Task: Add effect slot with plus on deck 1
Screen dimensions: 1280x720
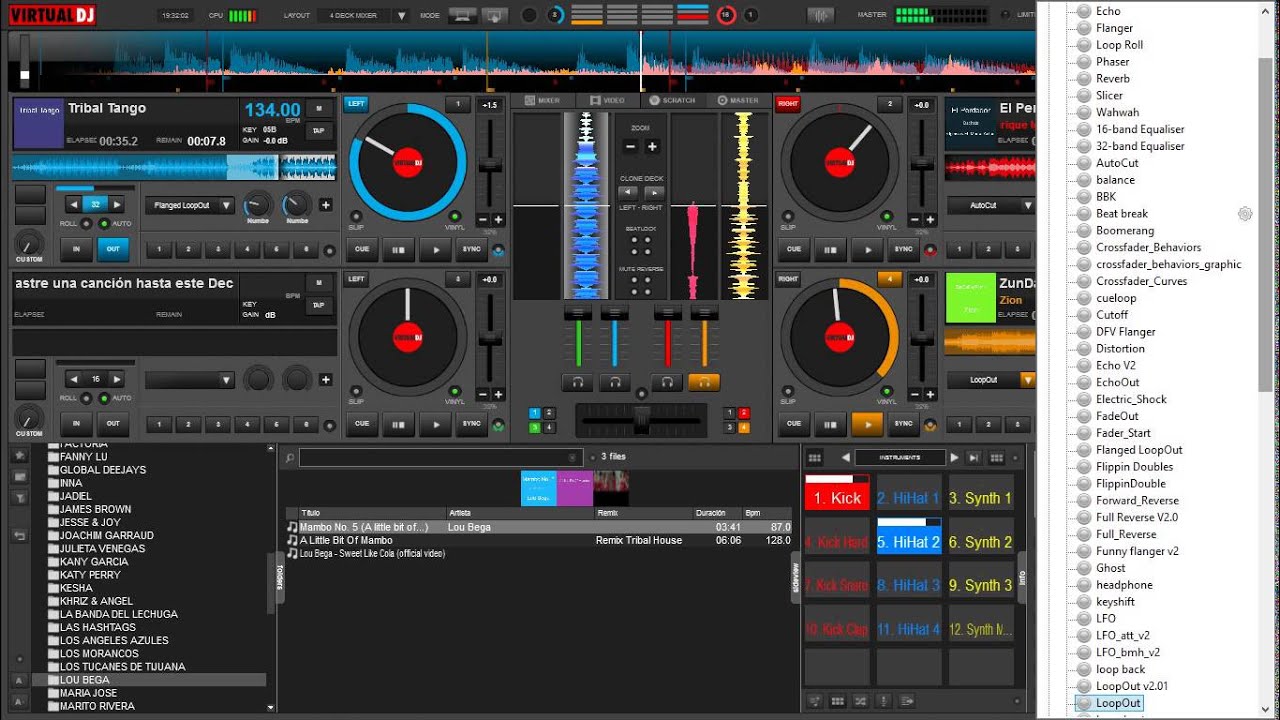Action: point(325,205)
